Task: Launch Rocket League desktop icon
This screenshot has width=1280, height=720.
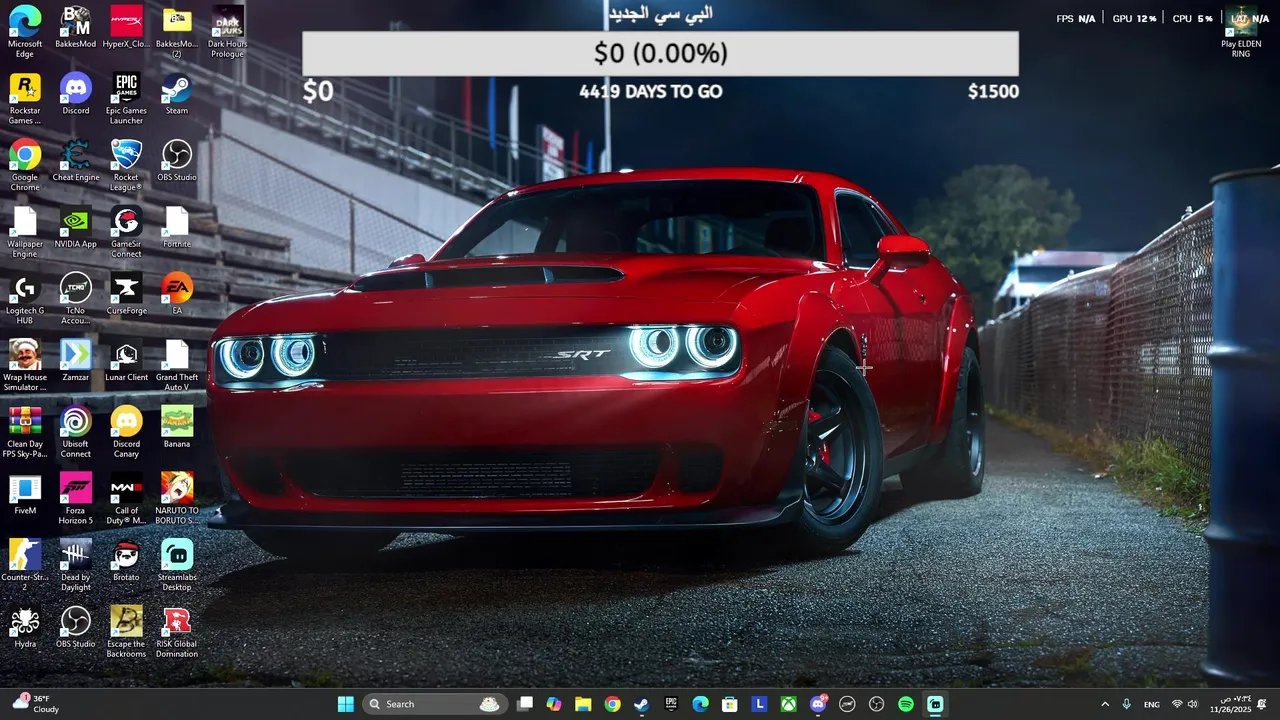Action: [x=126, y=165]
